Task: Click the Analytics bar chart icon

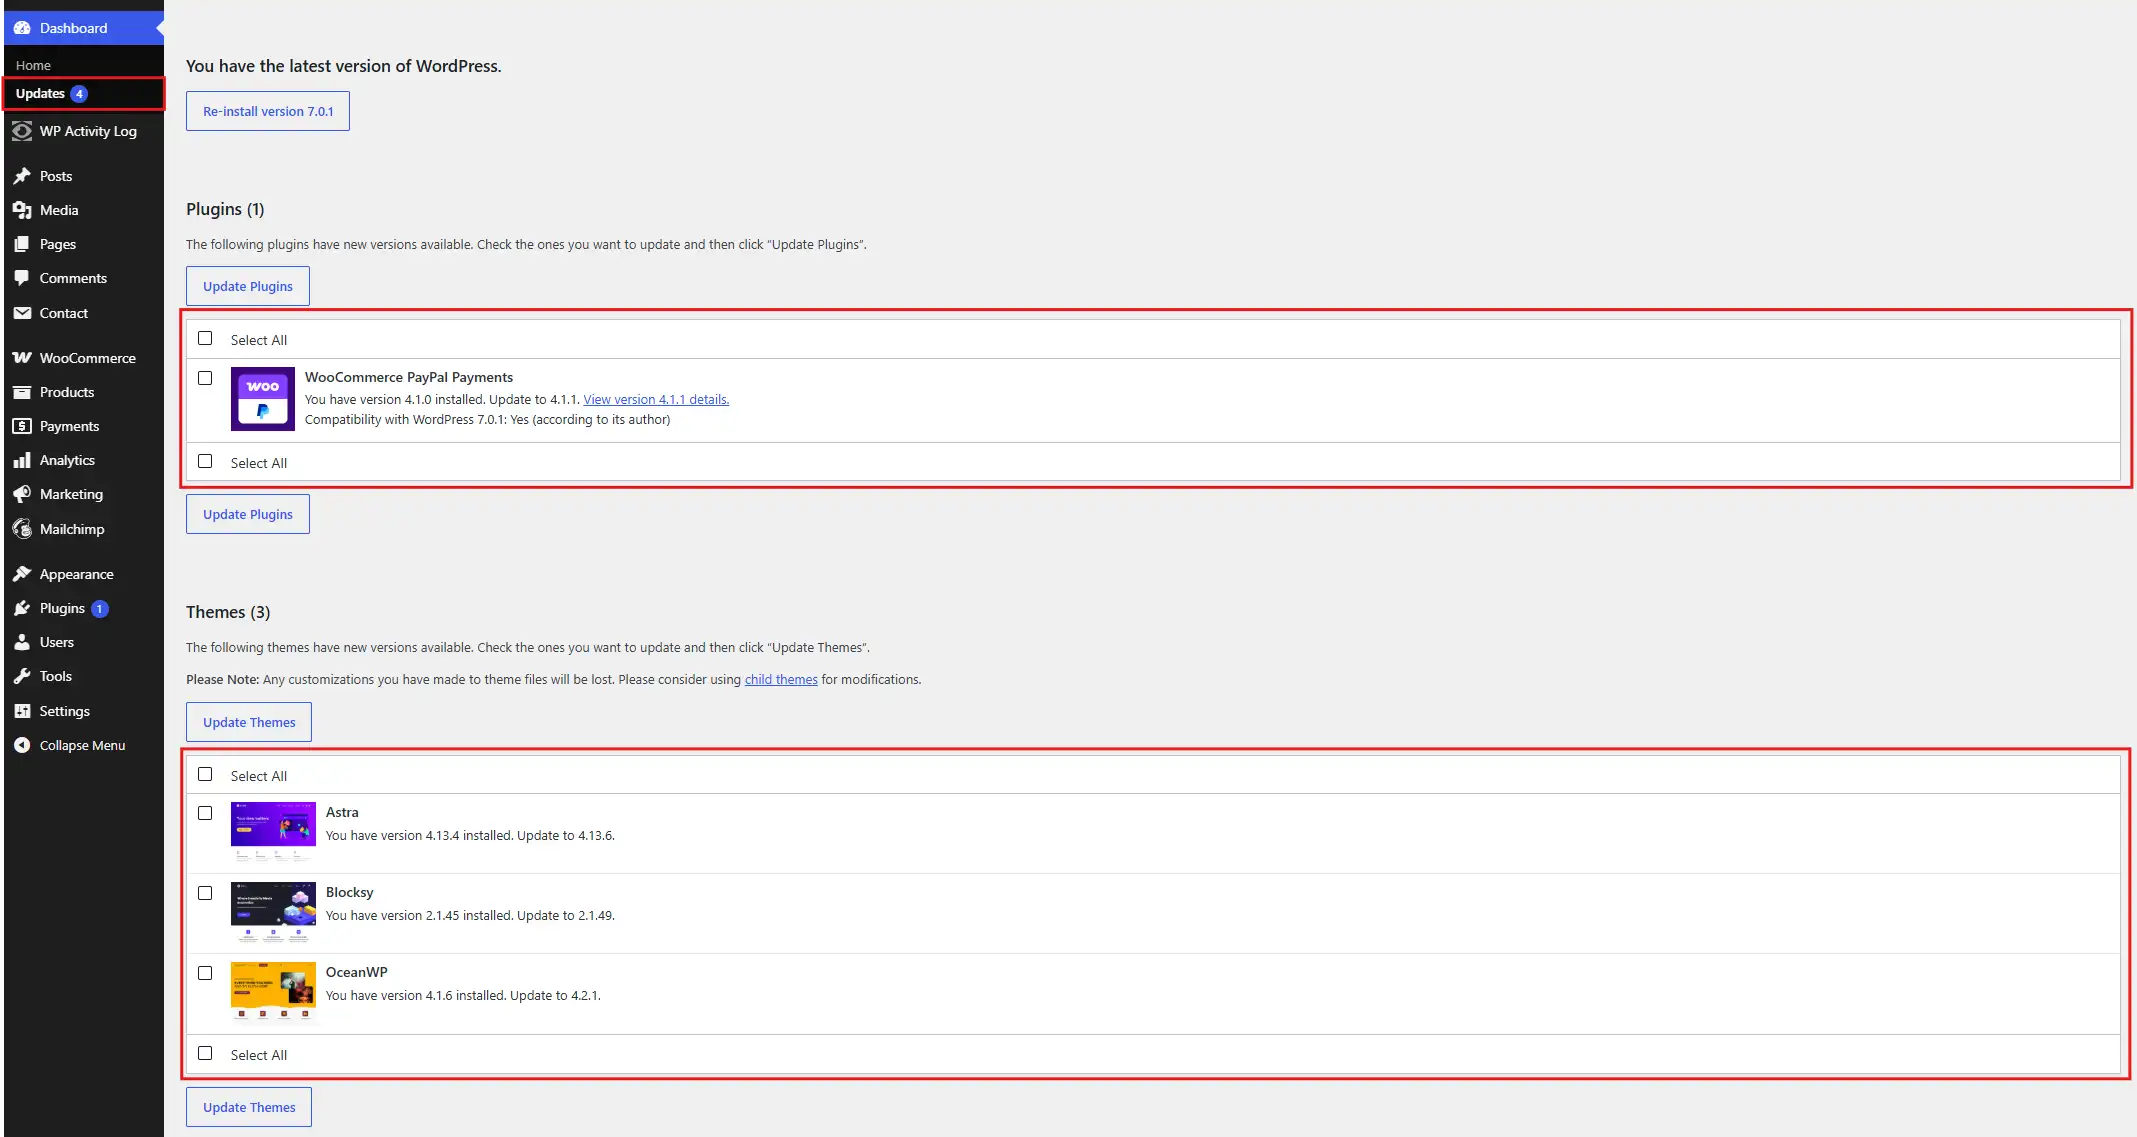Action: [22, 460]
